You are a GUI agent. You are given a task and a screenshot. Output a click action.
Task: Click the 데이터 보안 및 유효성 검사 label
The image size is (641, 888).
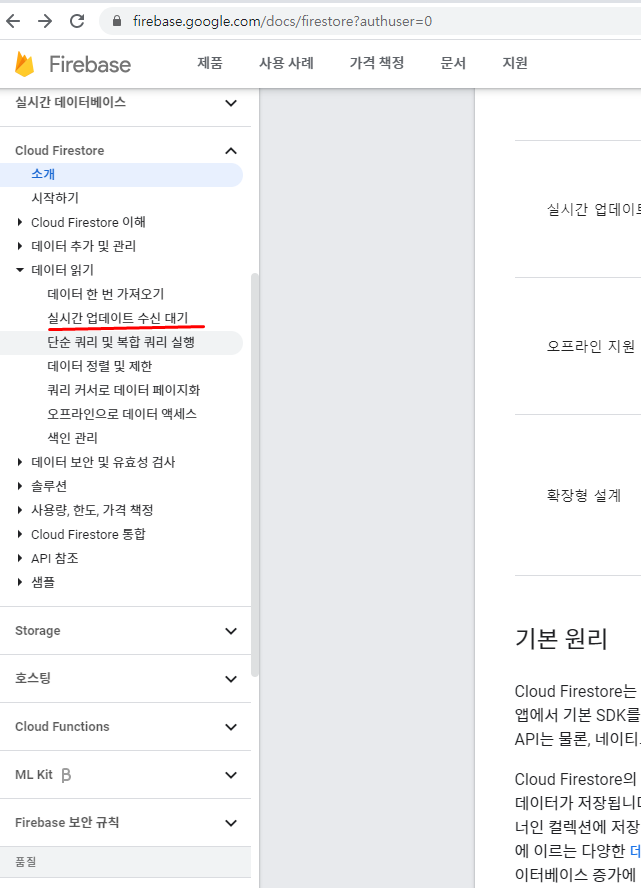point(103,462)
